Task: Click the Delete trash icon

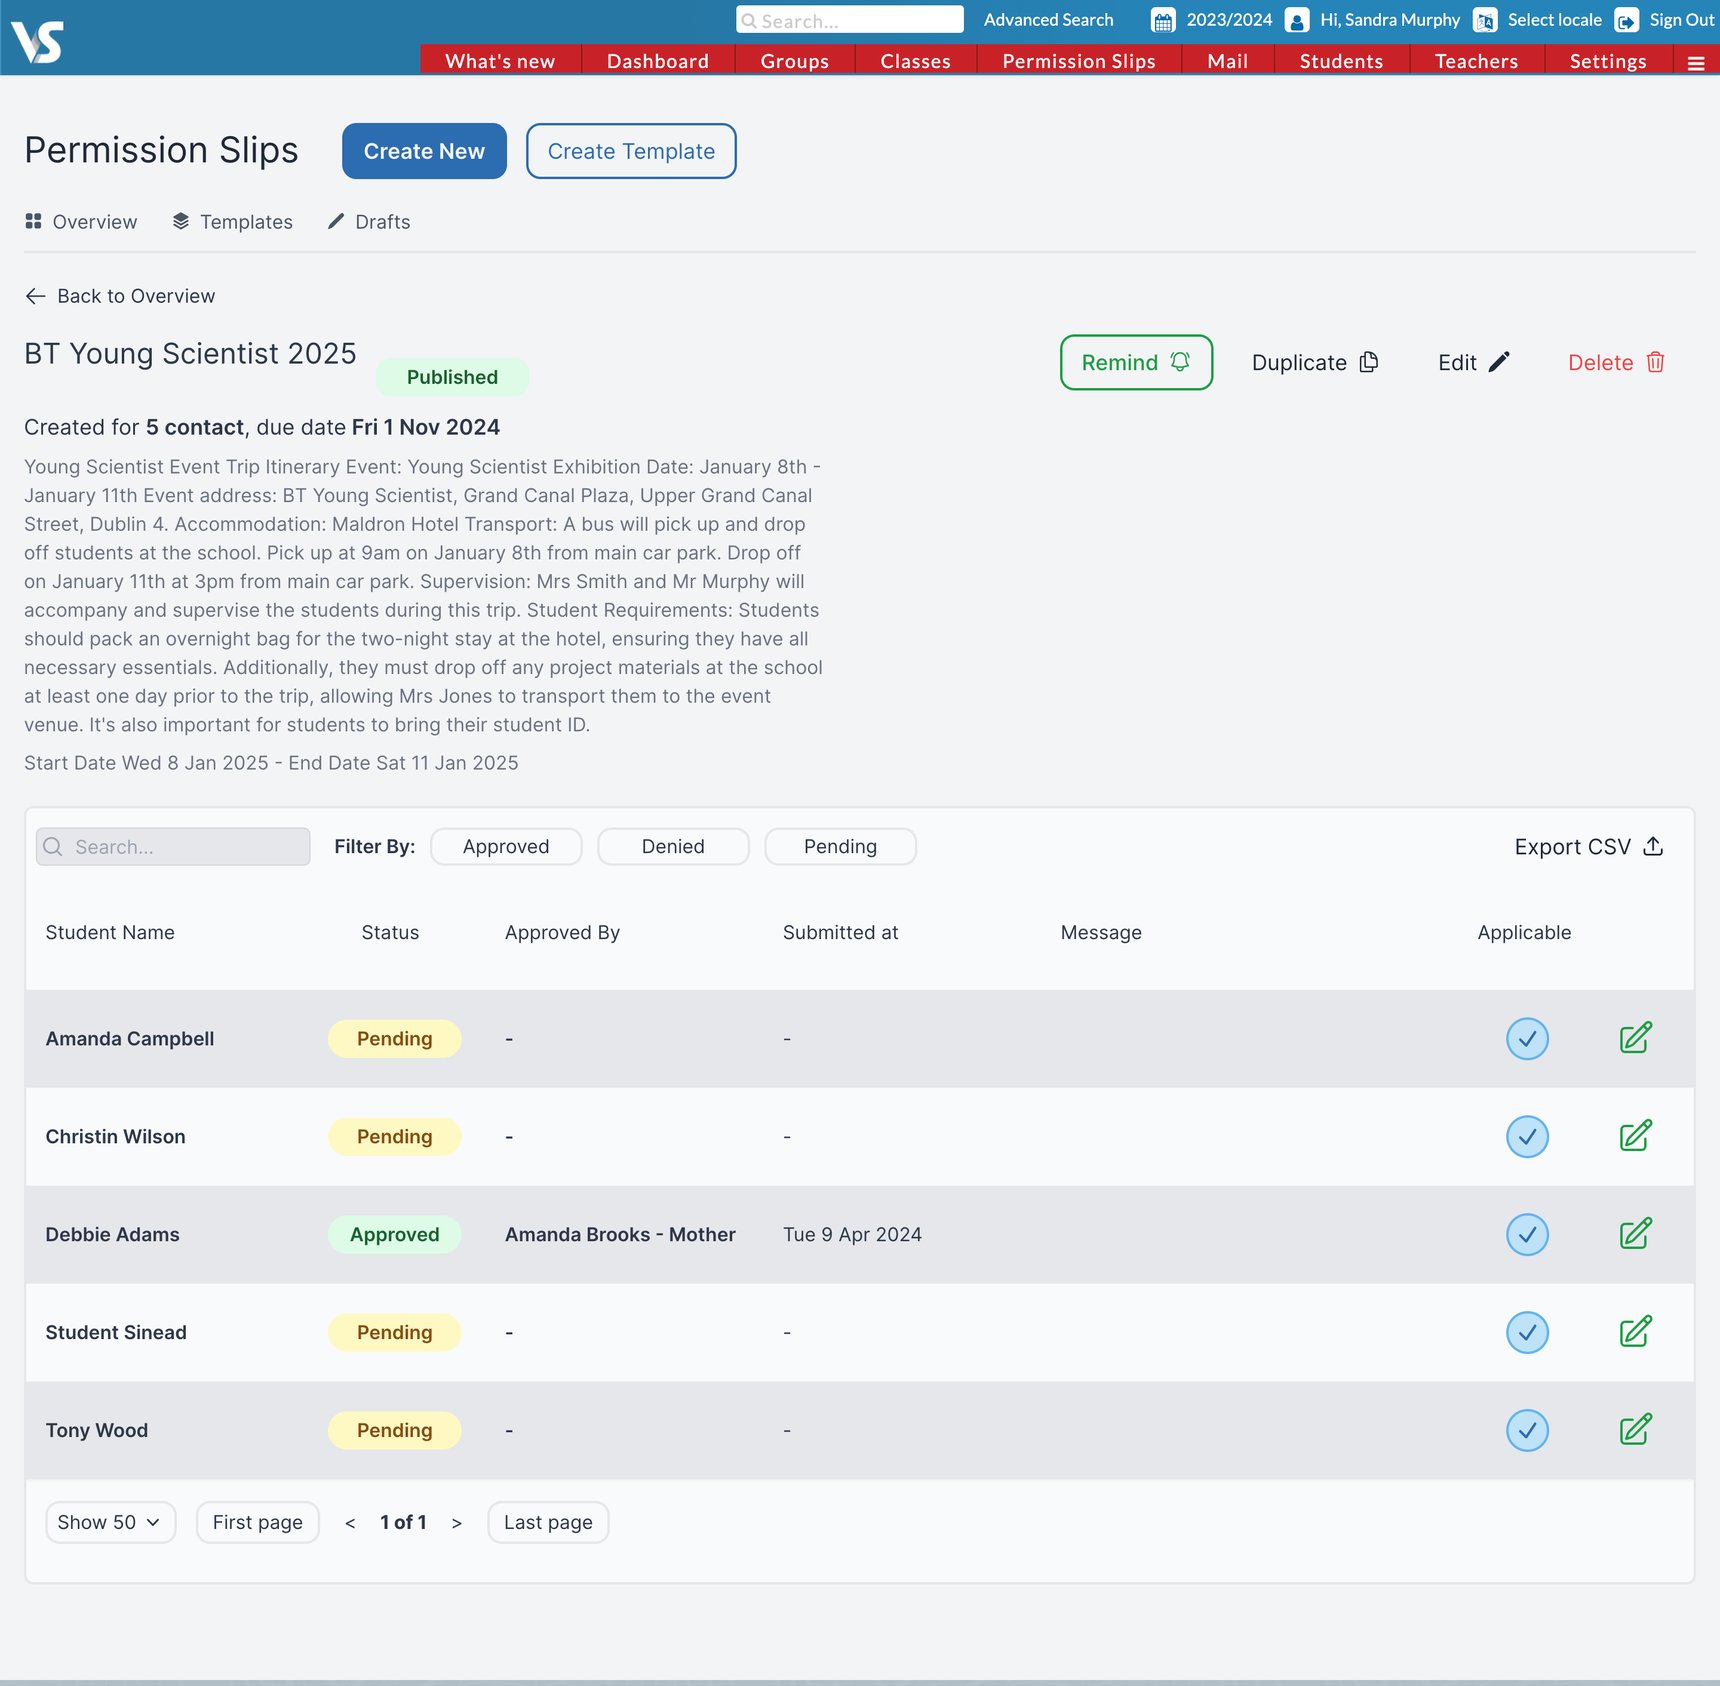Action: tap(1656, 362)
